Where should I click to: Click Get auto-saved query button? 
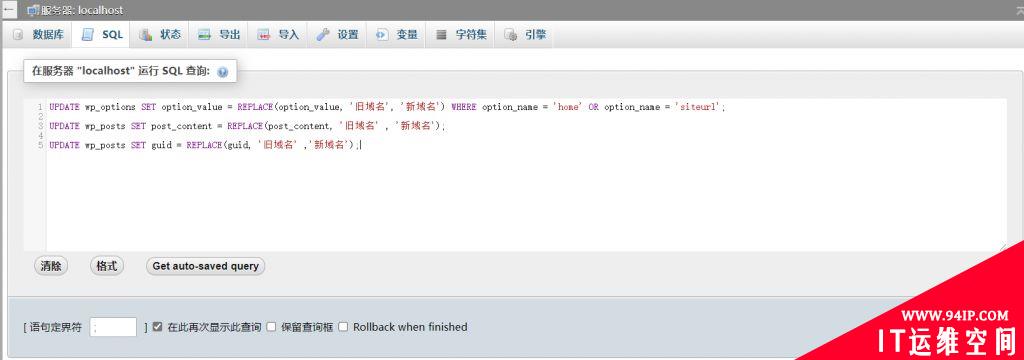205,266
